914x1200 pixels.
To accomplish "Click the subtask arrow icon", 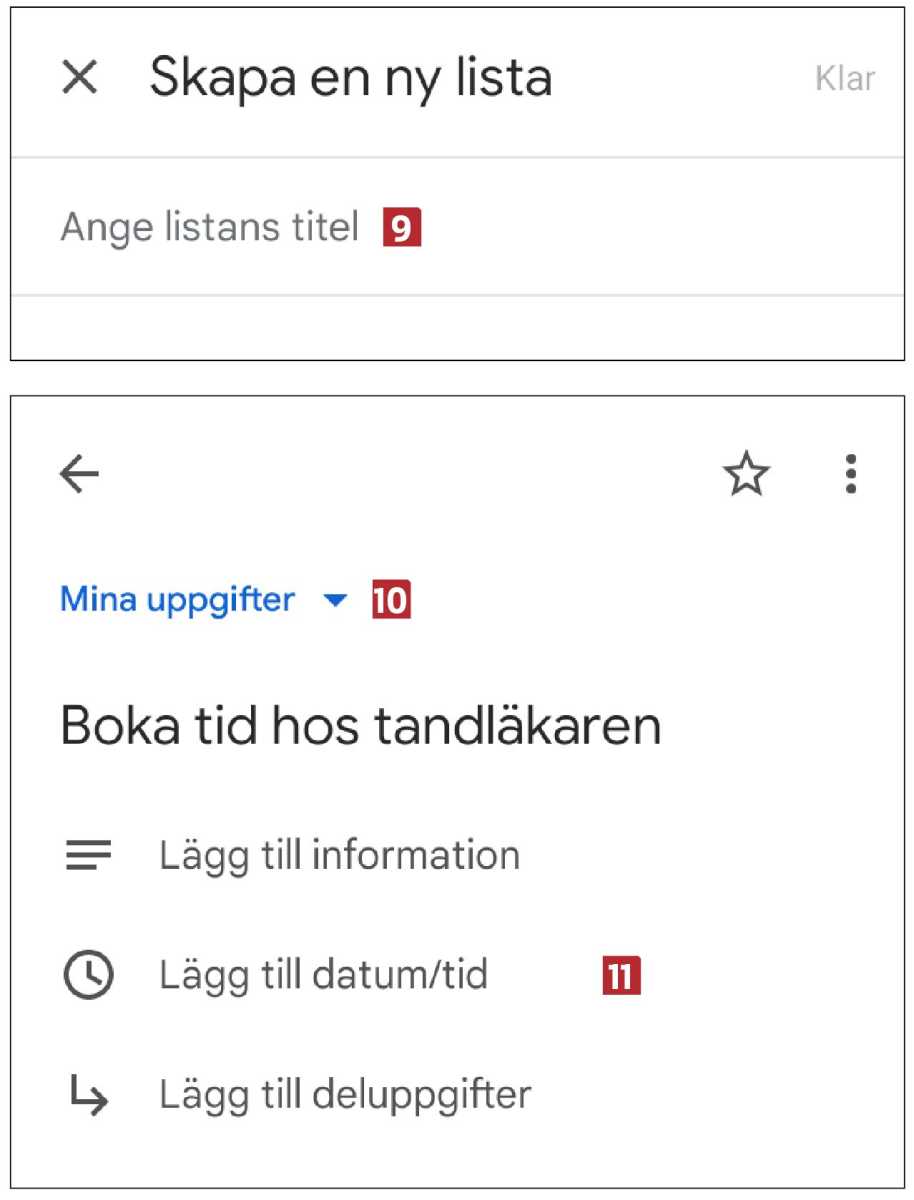I will tap(88, 1095).
